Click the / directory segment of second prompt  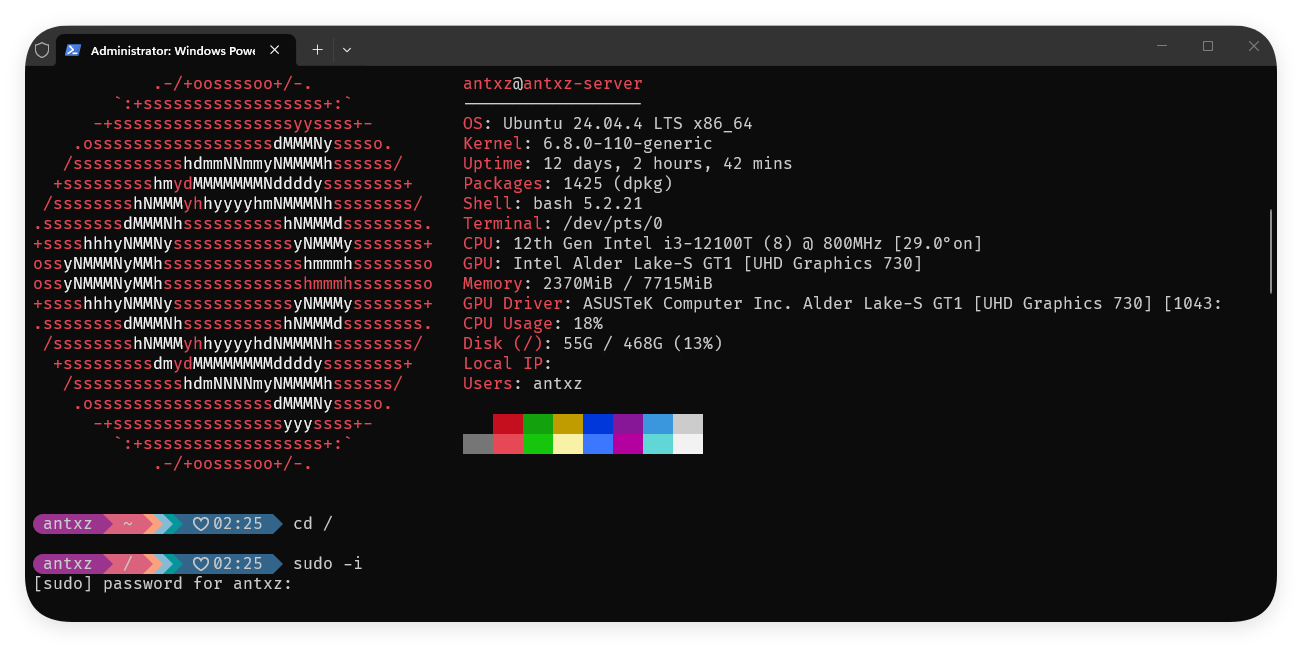(128, 564)
